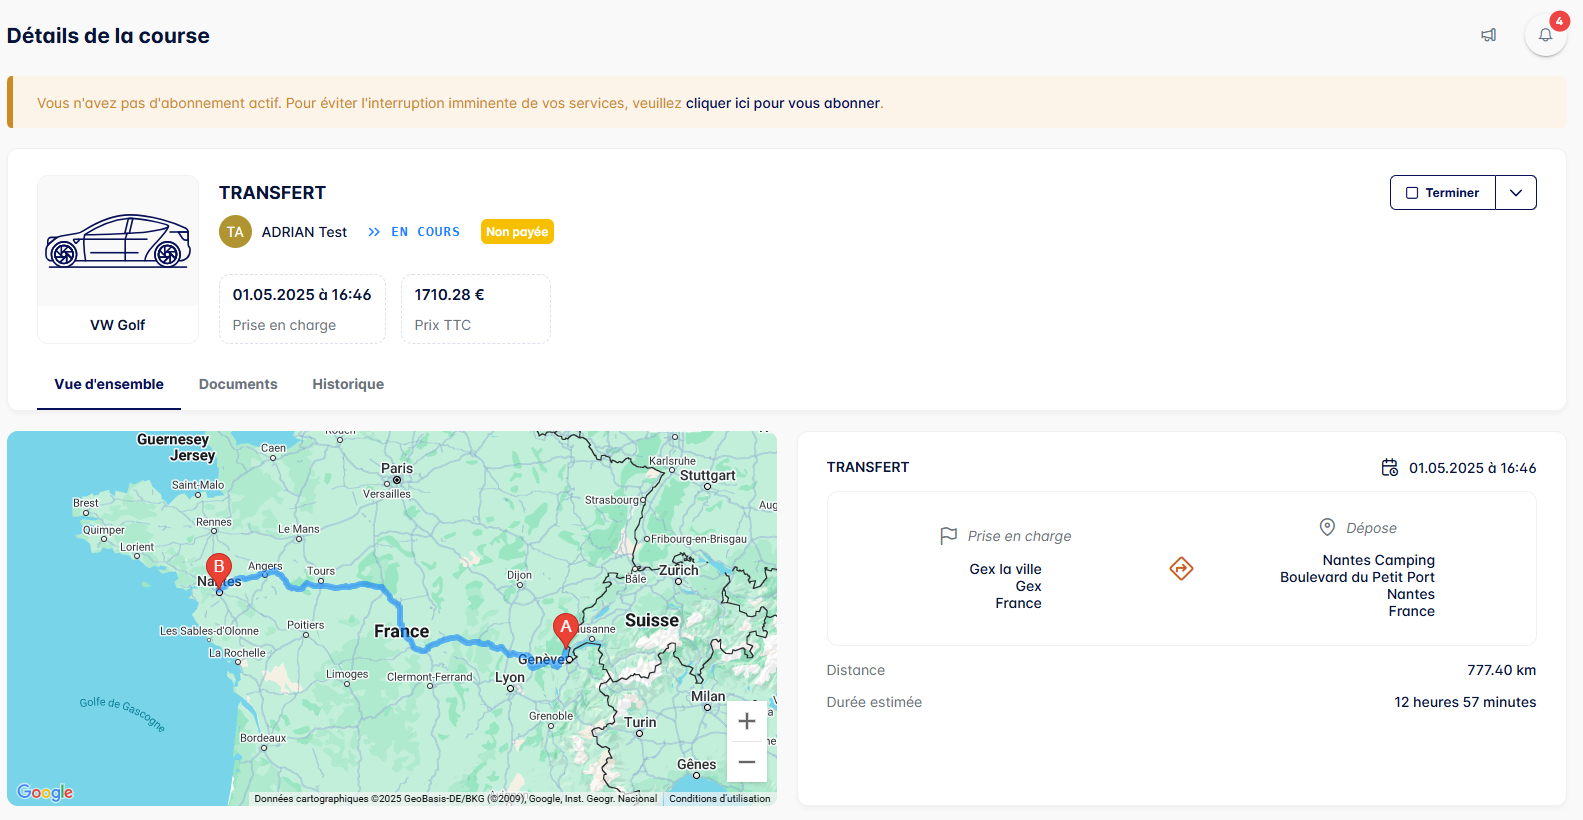The height and width of the screenshot is (820, 1583).
Task: Click the 1710.28 € Prix TTC card
Action: click(x=476, y=309)
